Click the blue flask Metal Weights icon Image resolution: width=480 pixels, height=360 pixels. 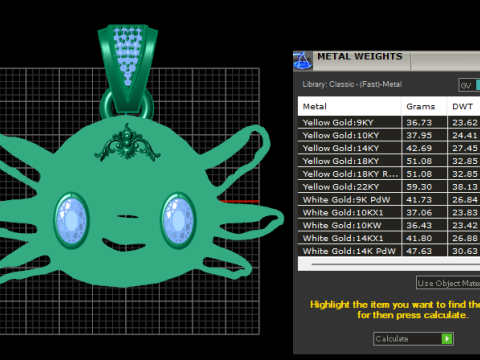[303, 61]
